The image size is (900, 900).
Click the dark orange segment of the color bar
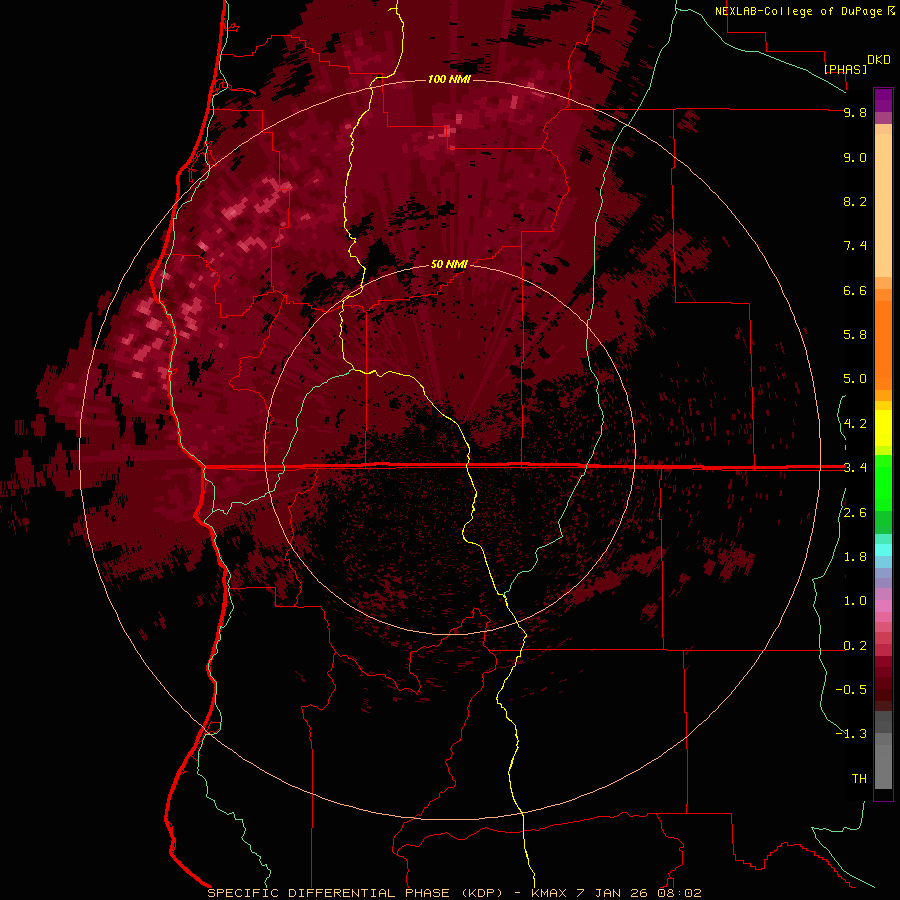[883, 344]
